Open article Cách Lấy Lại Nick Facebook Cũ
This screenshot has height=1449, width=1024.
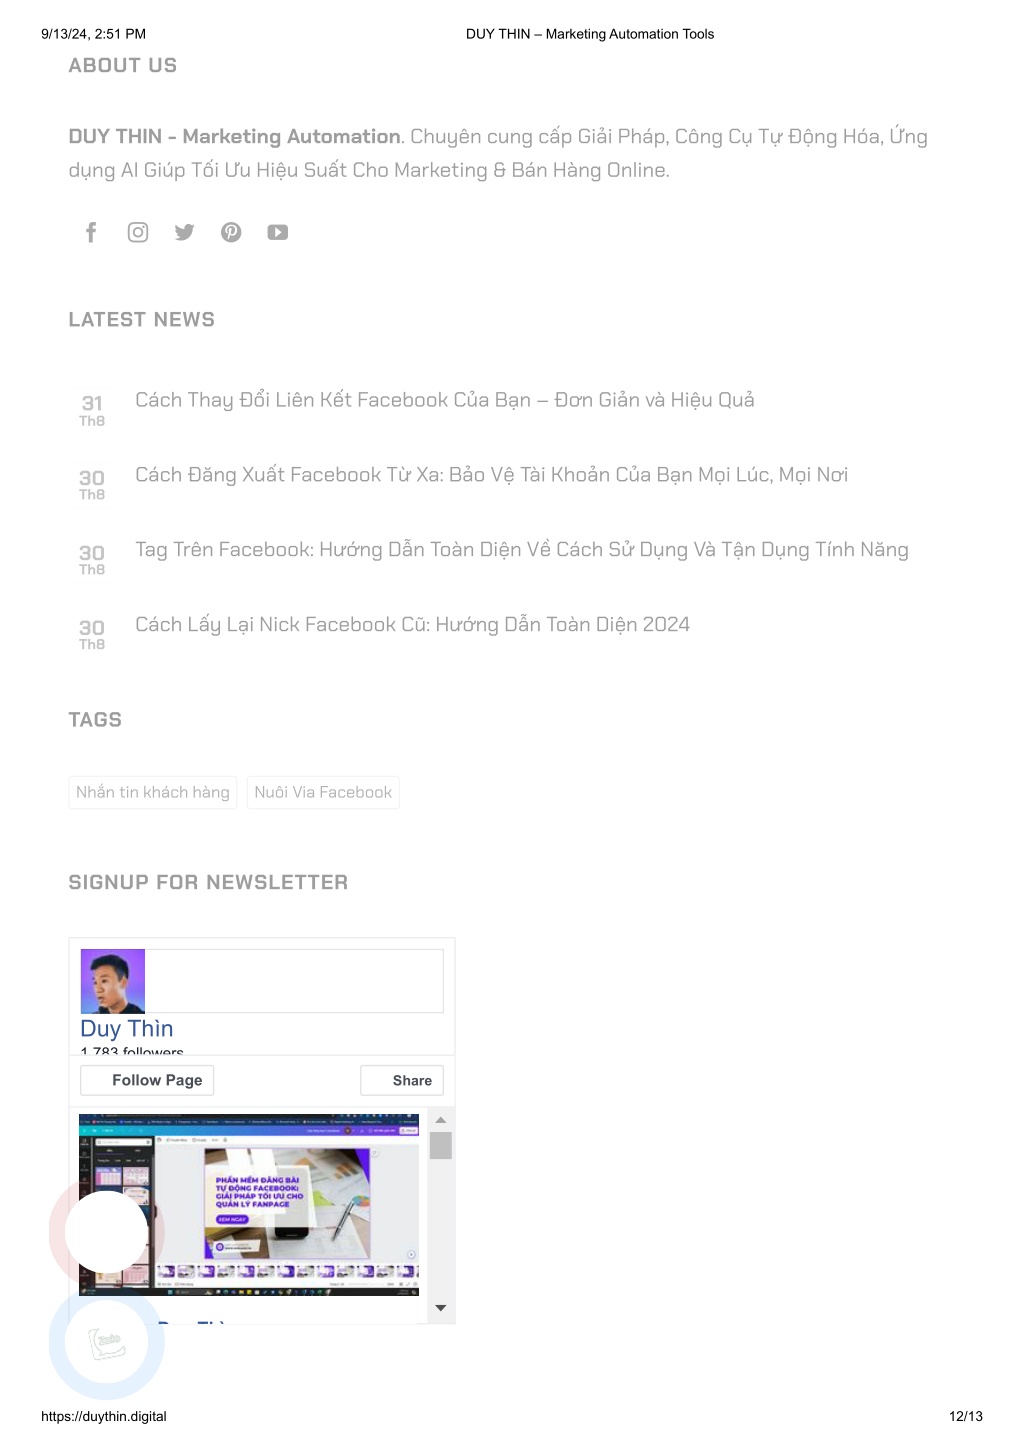click(413, 625)
